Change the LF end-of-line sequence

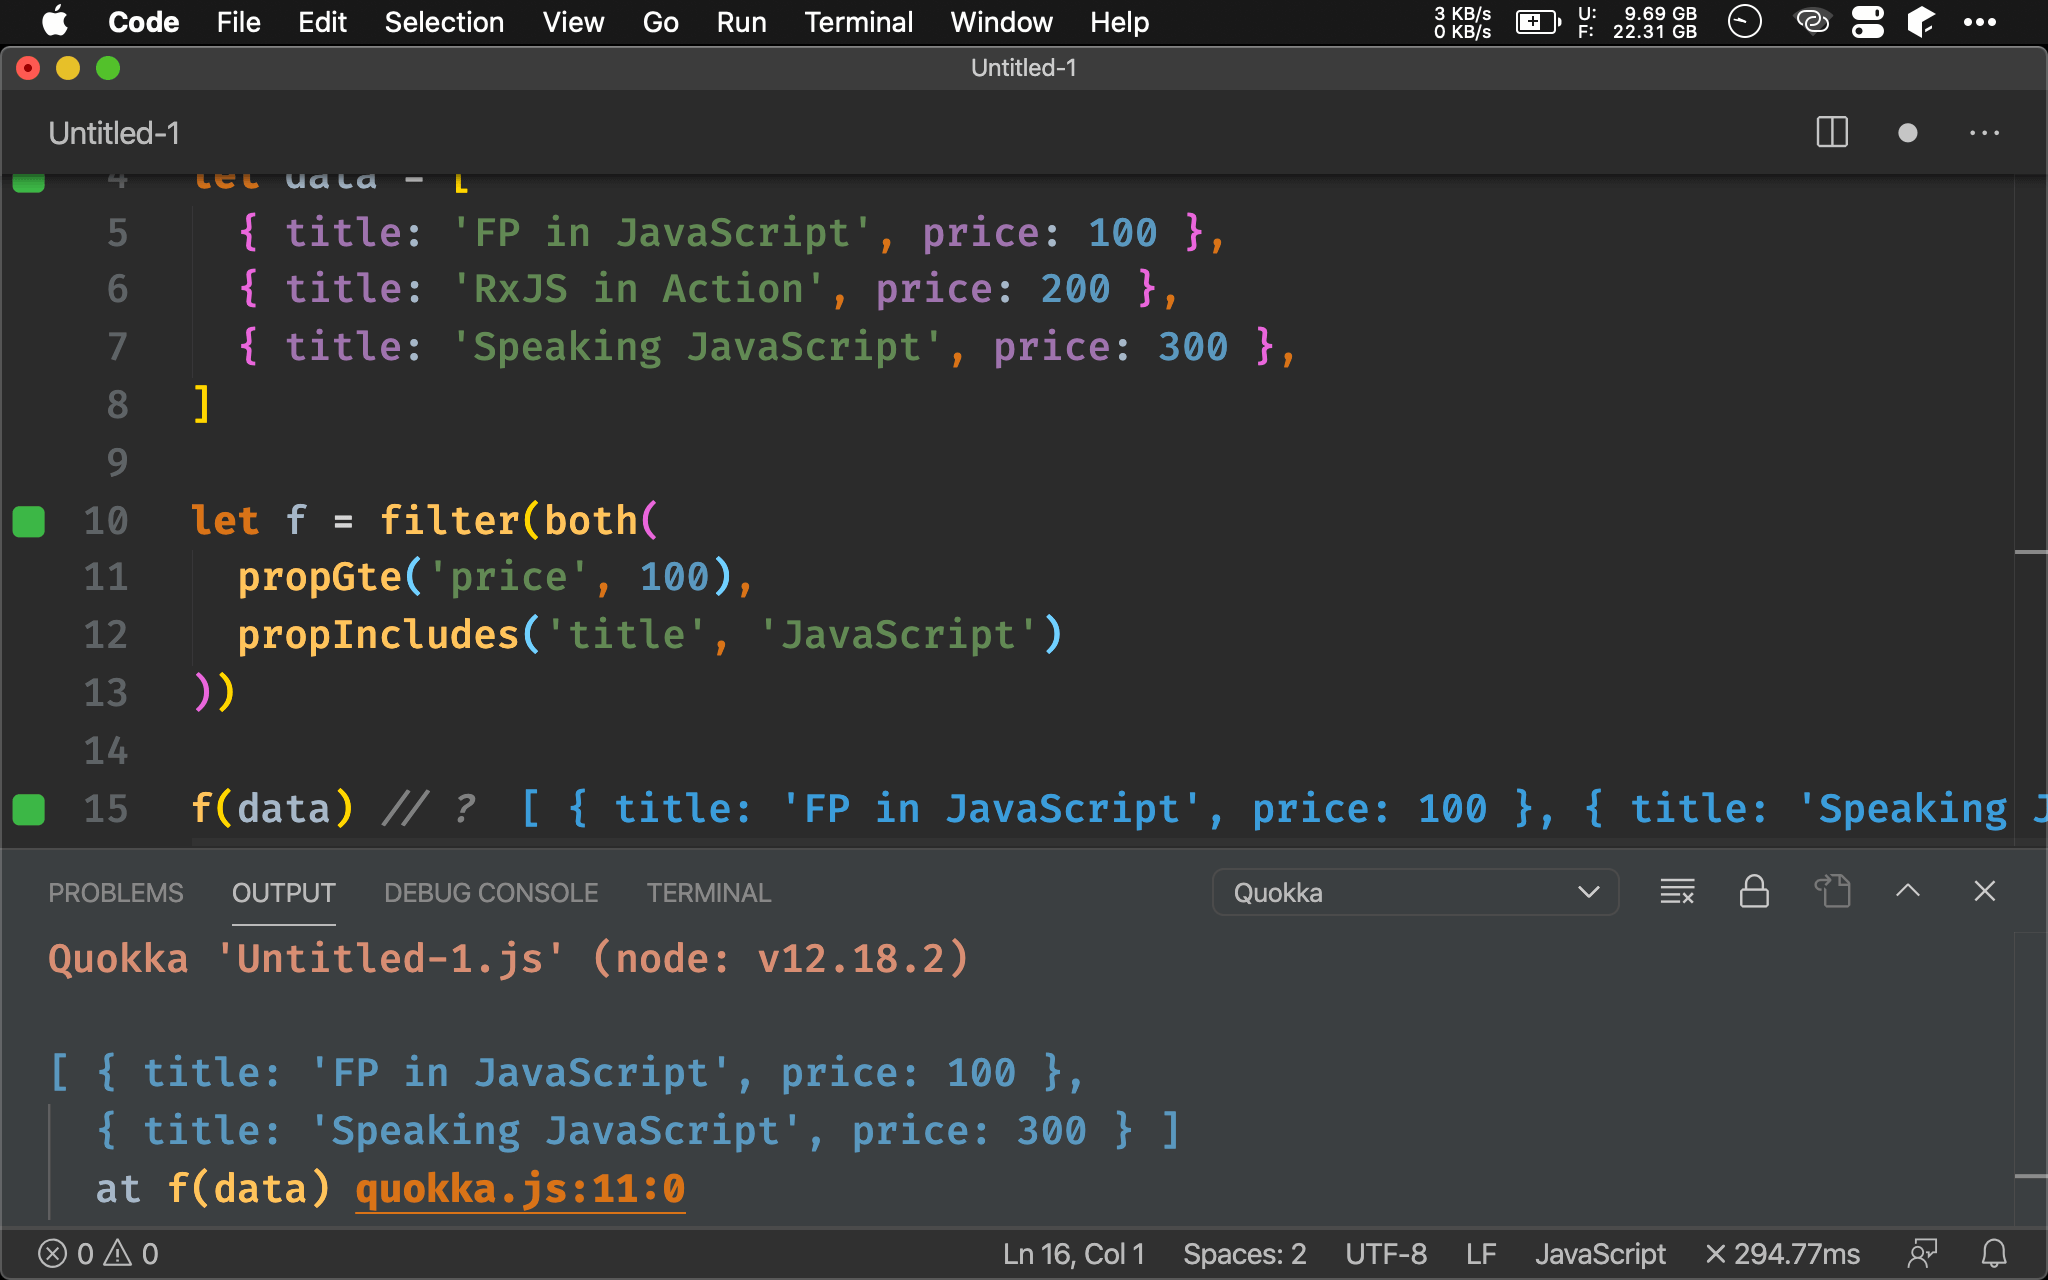coord(1481,1254)
